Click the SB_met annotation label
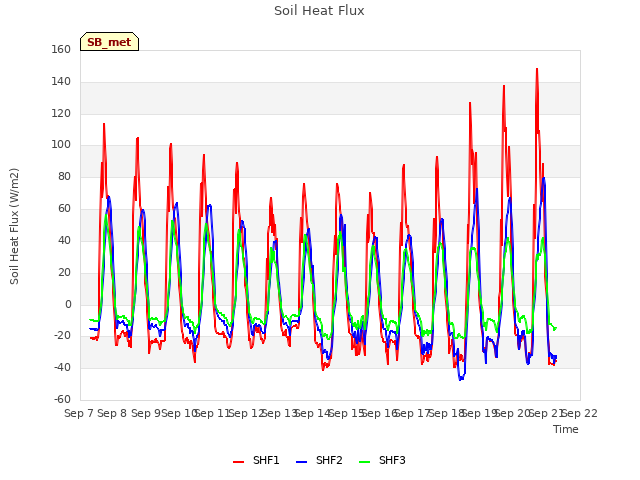This screenshot has height=480, width=640. click(x=109, y=42)
